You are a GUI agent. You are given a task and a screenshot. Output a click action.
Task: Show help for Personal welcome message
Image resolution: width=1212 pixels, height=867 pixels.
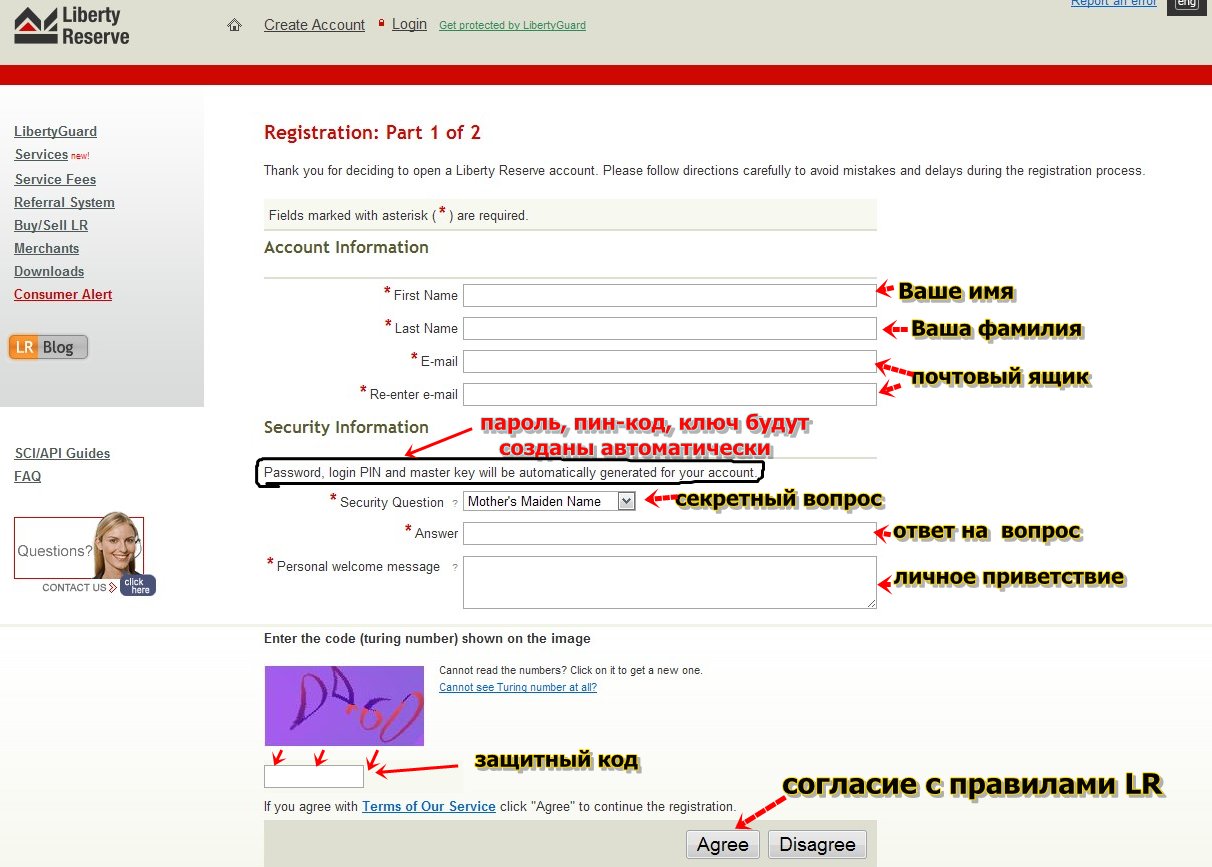(x=454, y=567)
